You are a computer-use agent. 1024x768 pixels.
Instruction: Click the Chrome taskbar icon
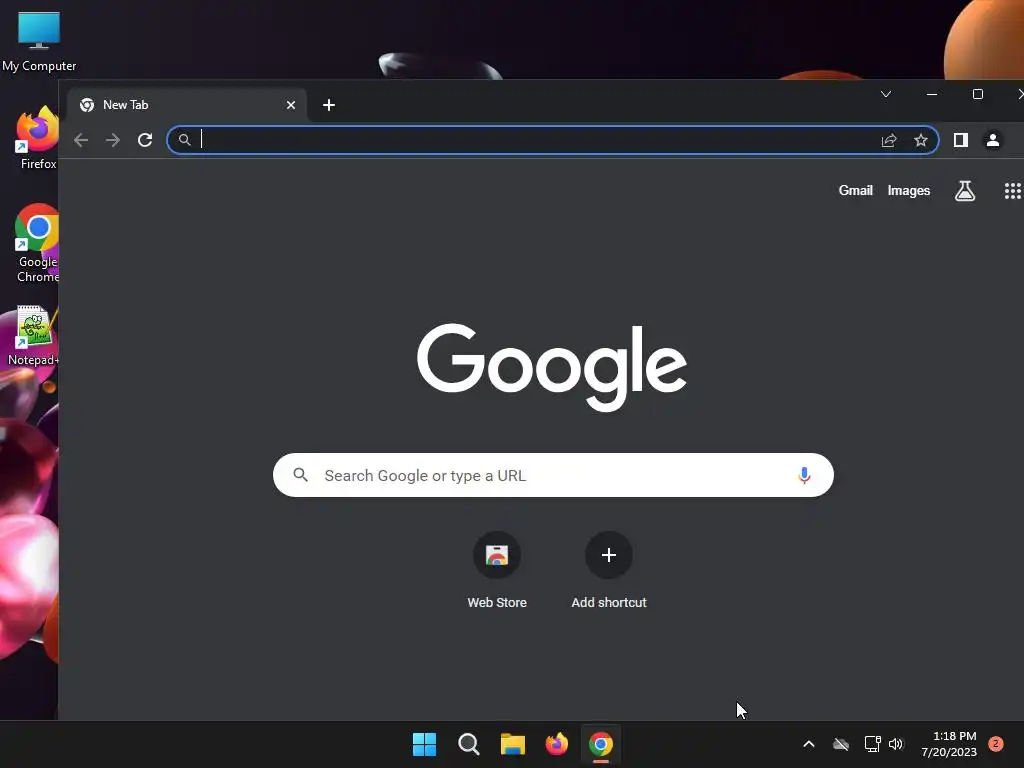601,744
